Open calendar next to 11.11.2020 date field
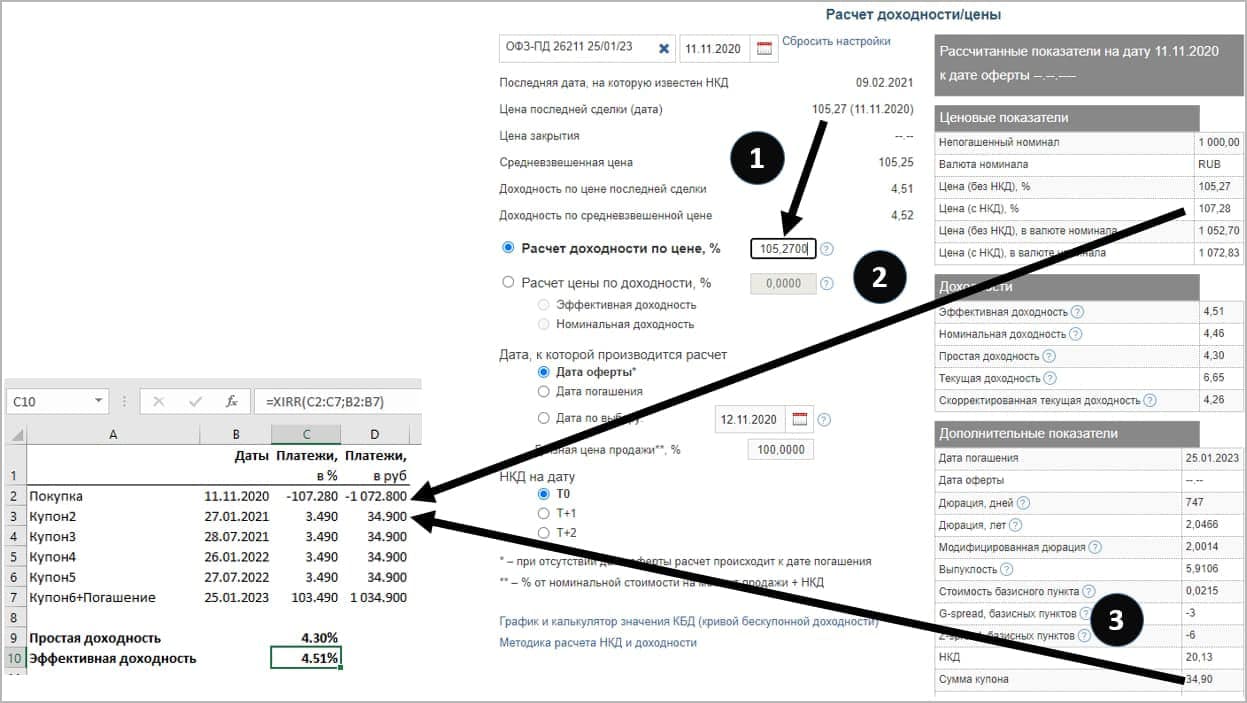Screen dimensions: 1247x703 pos(765,48)
